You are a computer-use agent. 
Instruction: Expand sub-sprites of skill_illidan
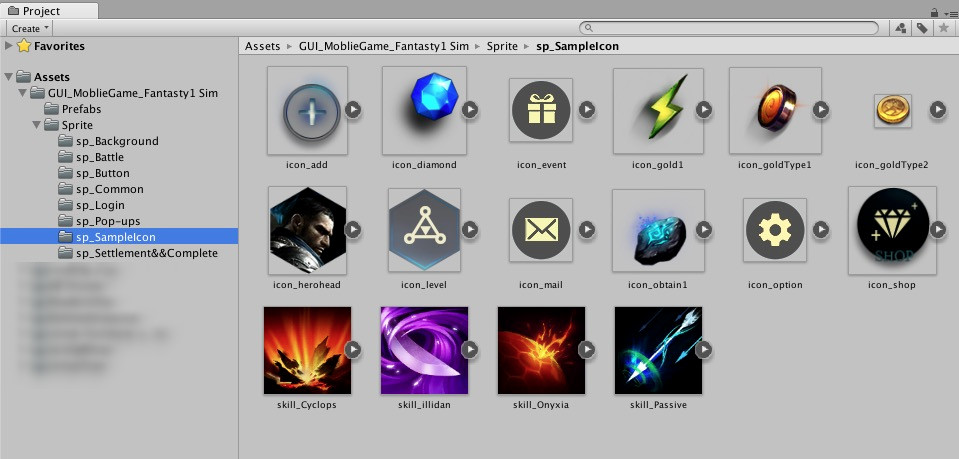470,349
